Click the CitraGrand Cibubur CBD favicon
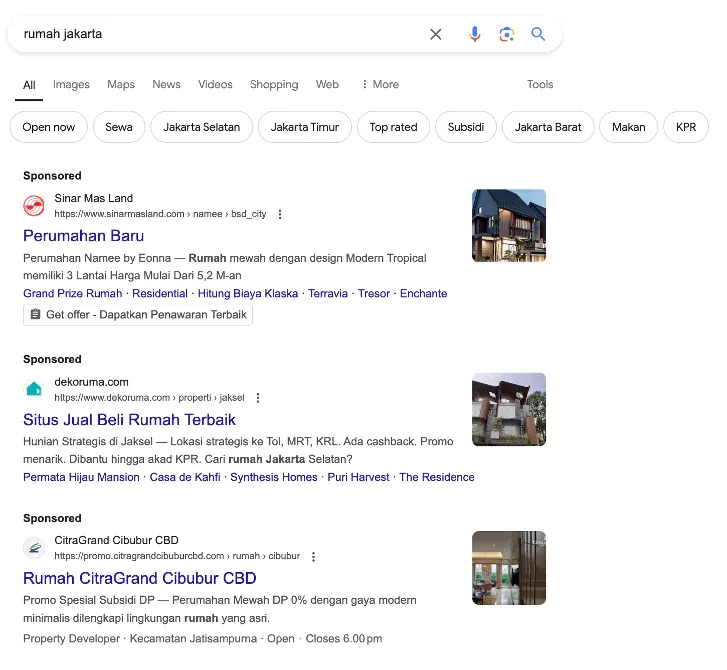 [x=34, y=548]
